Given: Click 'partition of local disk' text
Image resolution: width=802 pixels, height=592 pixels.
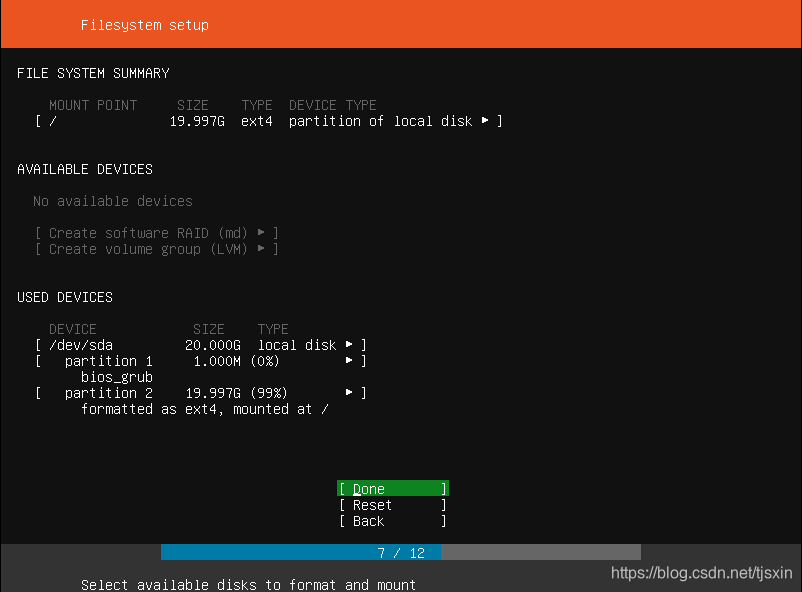Looking at the screenshot, I should point(380,121).
